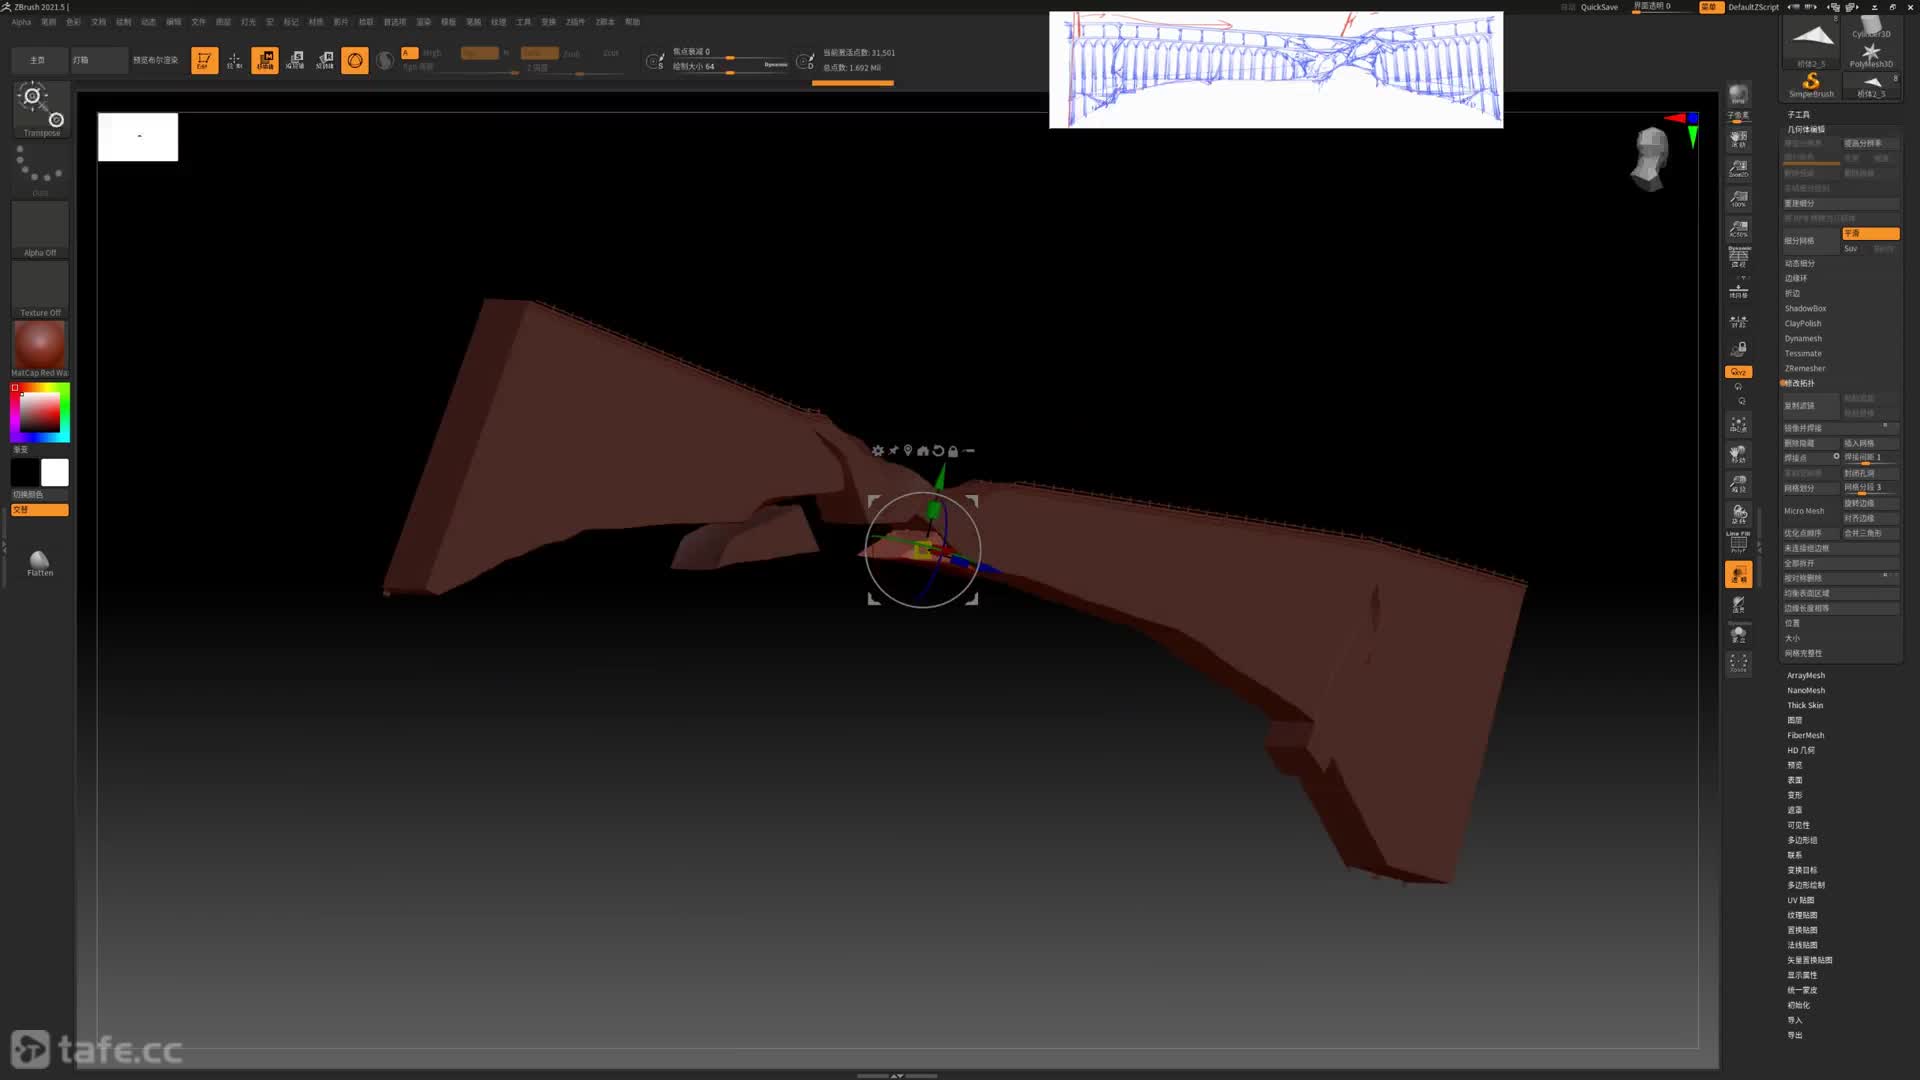Click the Zoom3D view icon
Viewport: 1920px width, 1080px height.
pos(1739,485)
